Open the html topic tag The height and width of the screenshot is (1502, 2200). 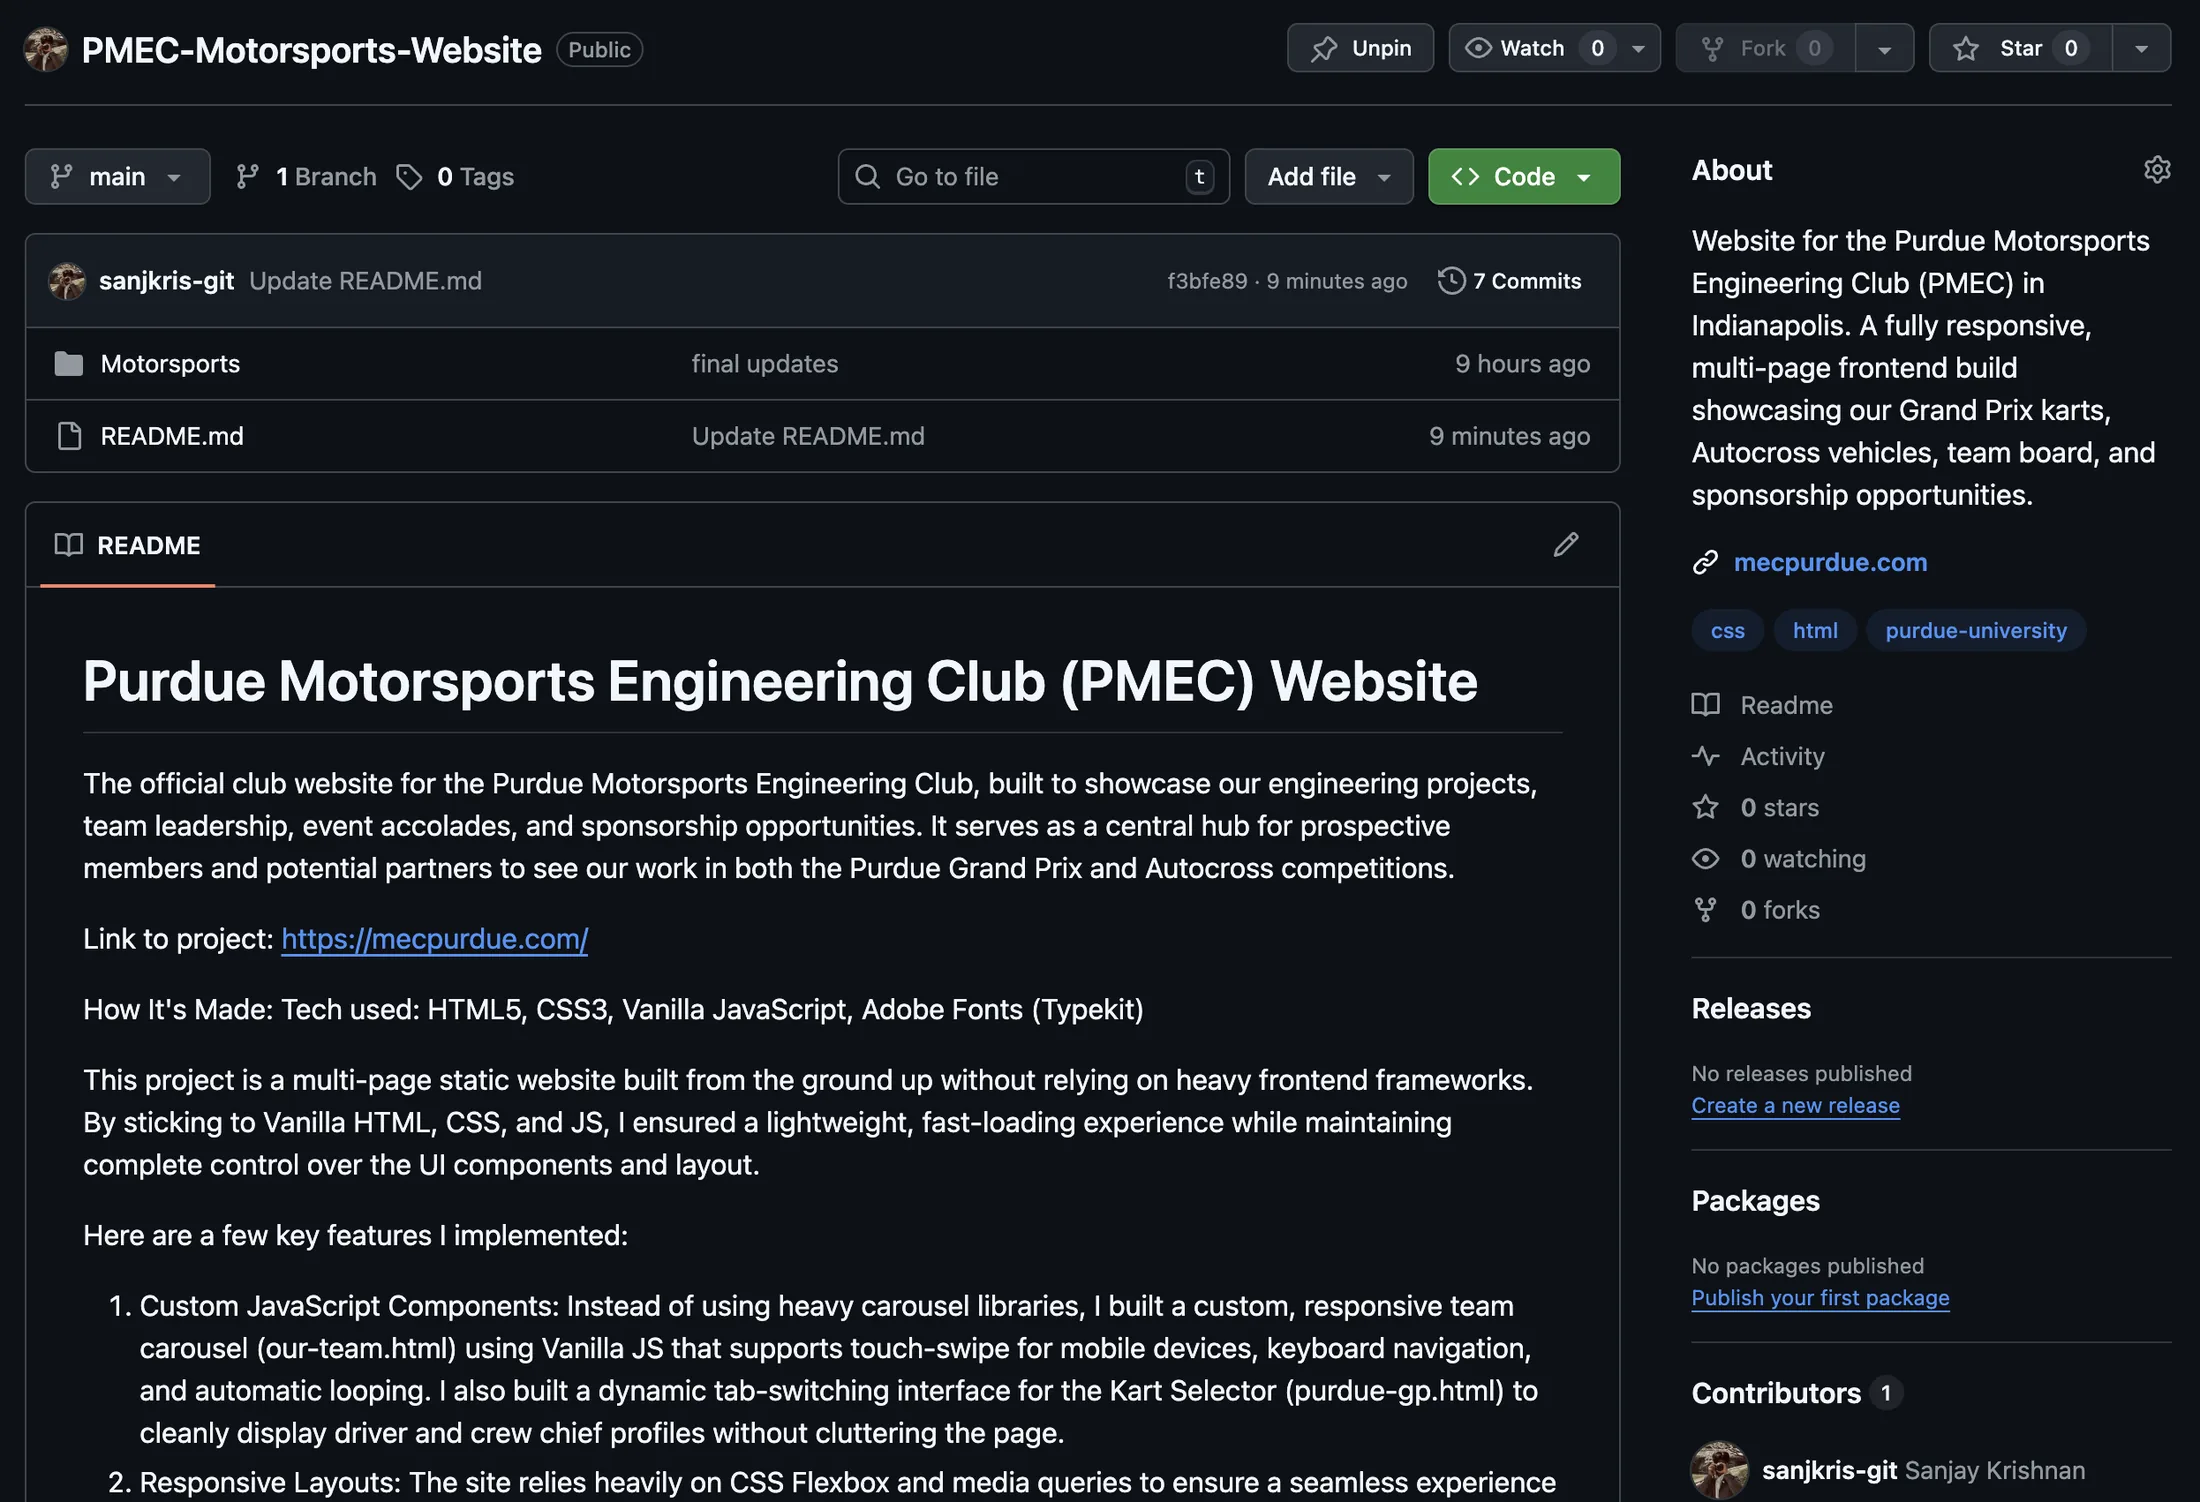pos(1815,631)
